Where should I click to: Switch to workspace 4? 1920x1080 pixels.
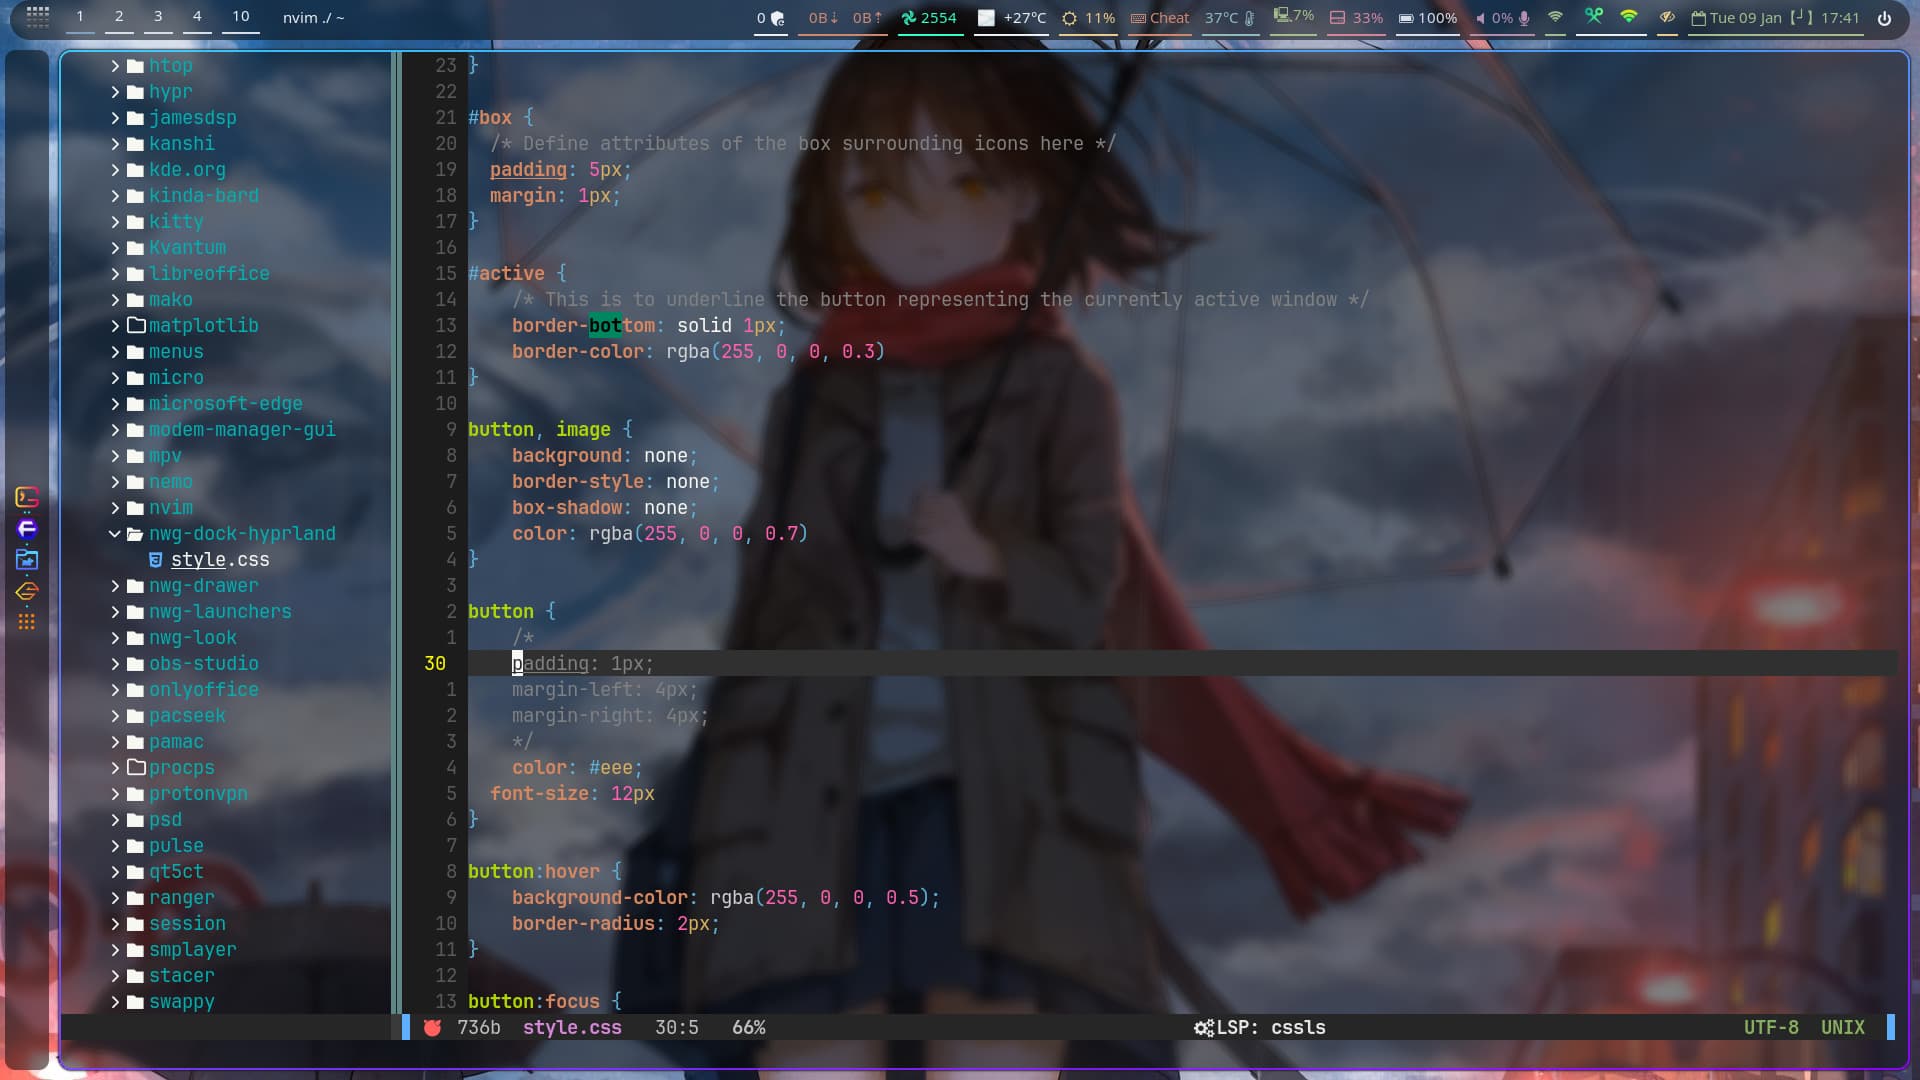point(197,17)
